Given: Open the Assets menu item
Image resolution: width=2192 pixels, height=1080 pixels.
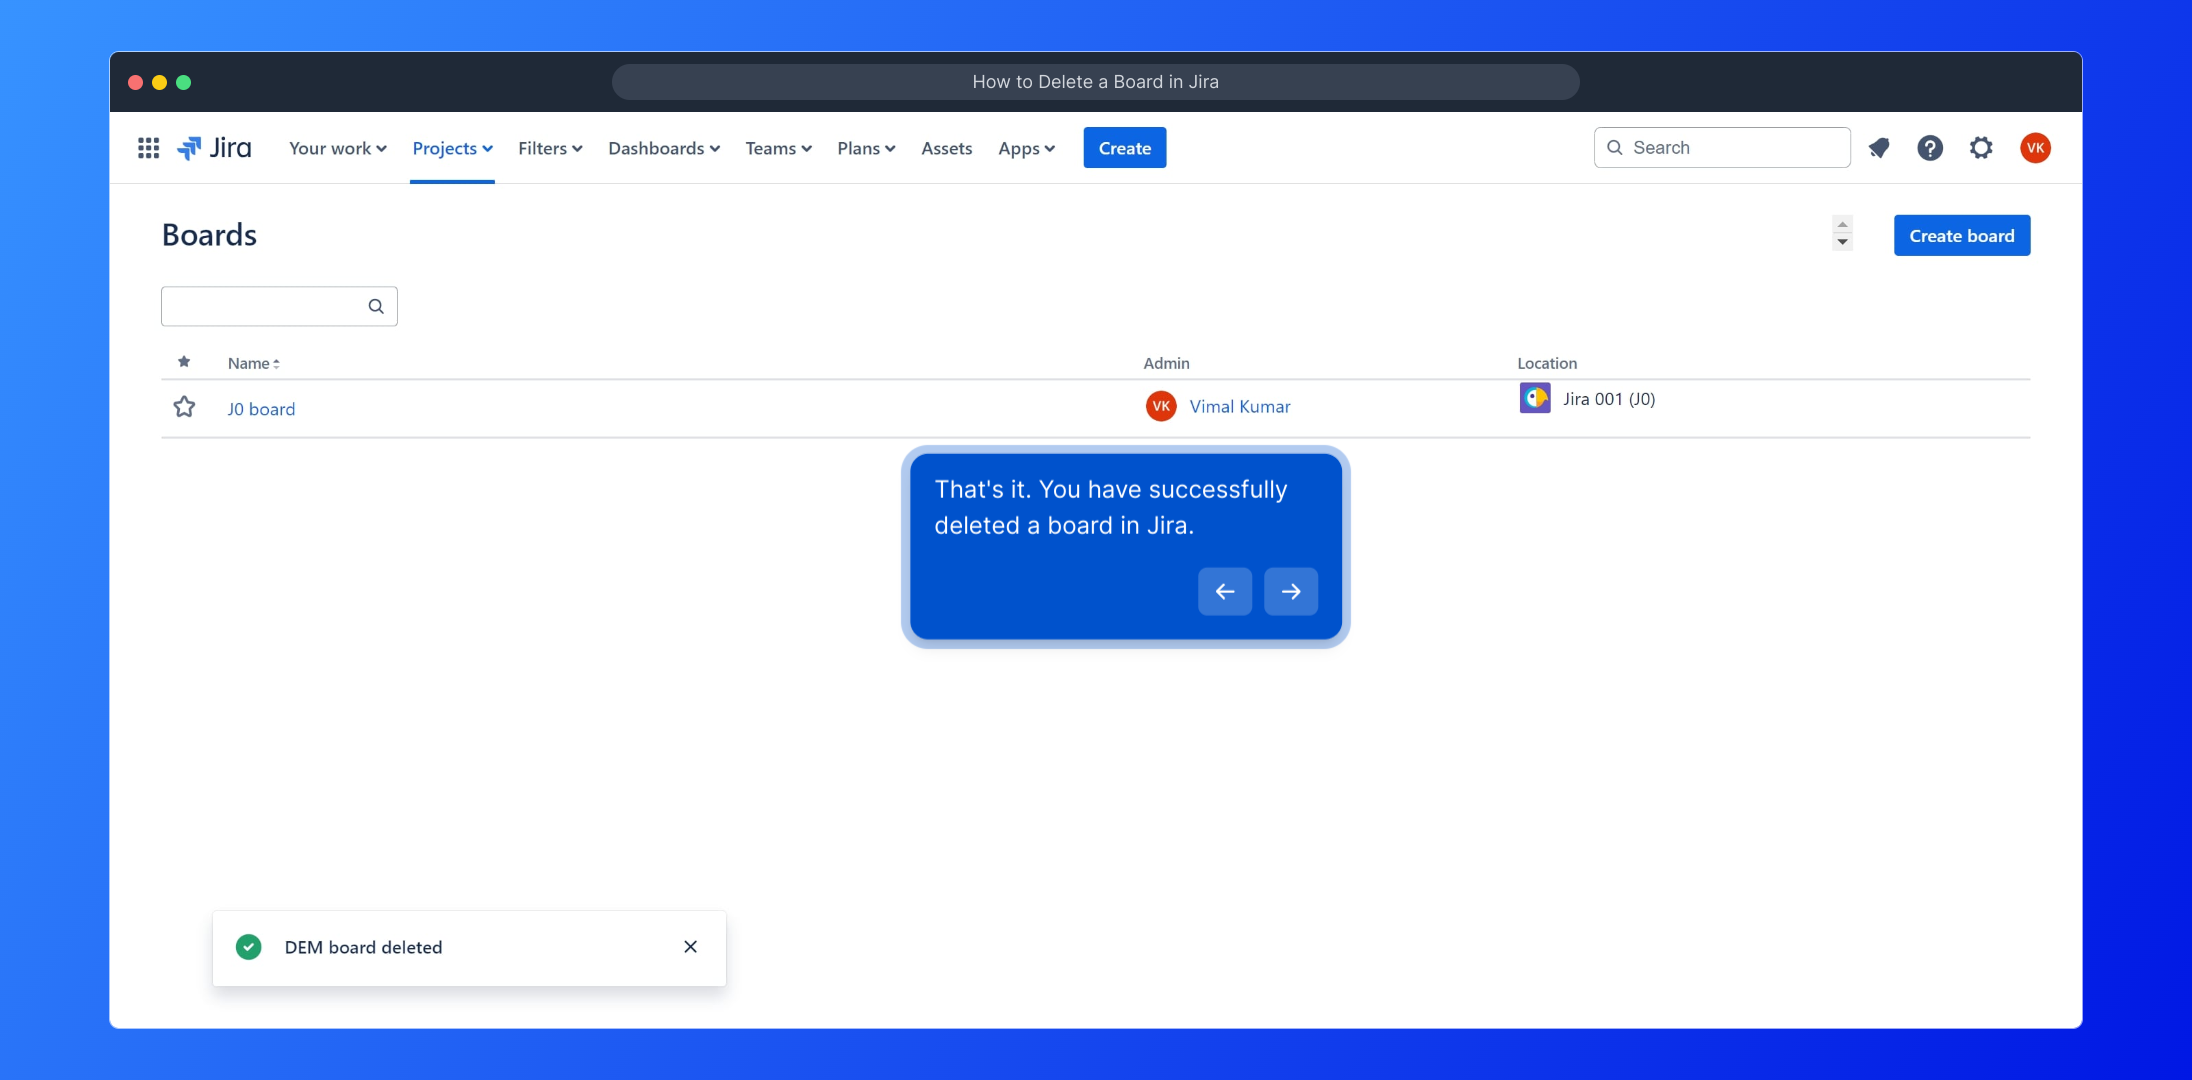Looking at the screenshot, I should [x=946, y=148].
